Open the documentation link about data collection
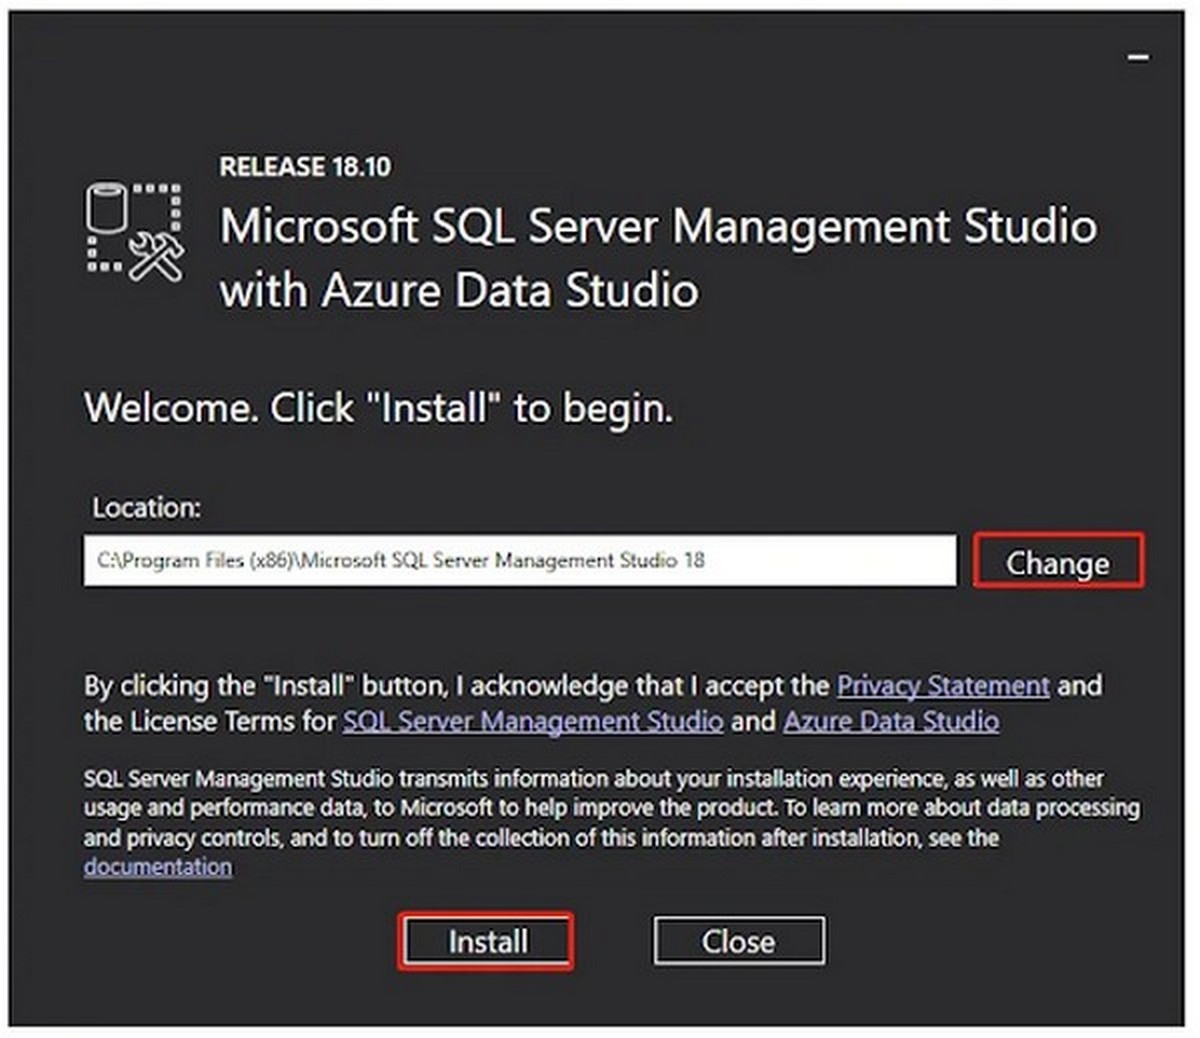 [x=157, y=867]
